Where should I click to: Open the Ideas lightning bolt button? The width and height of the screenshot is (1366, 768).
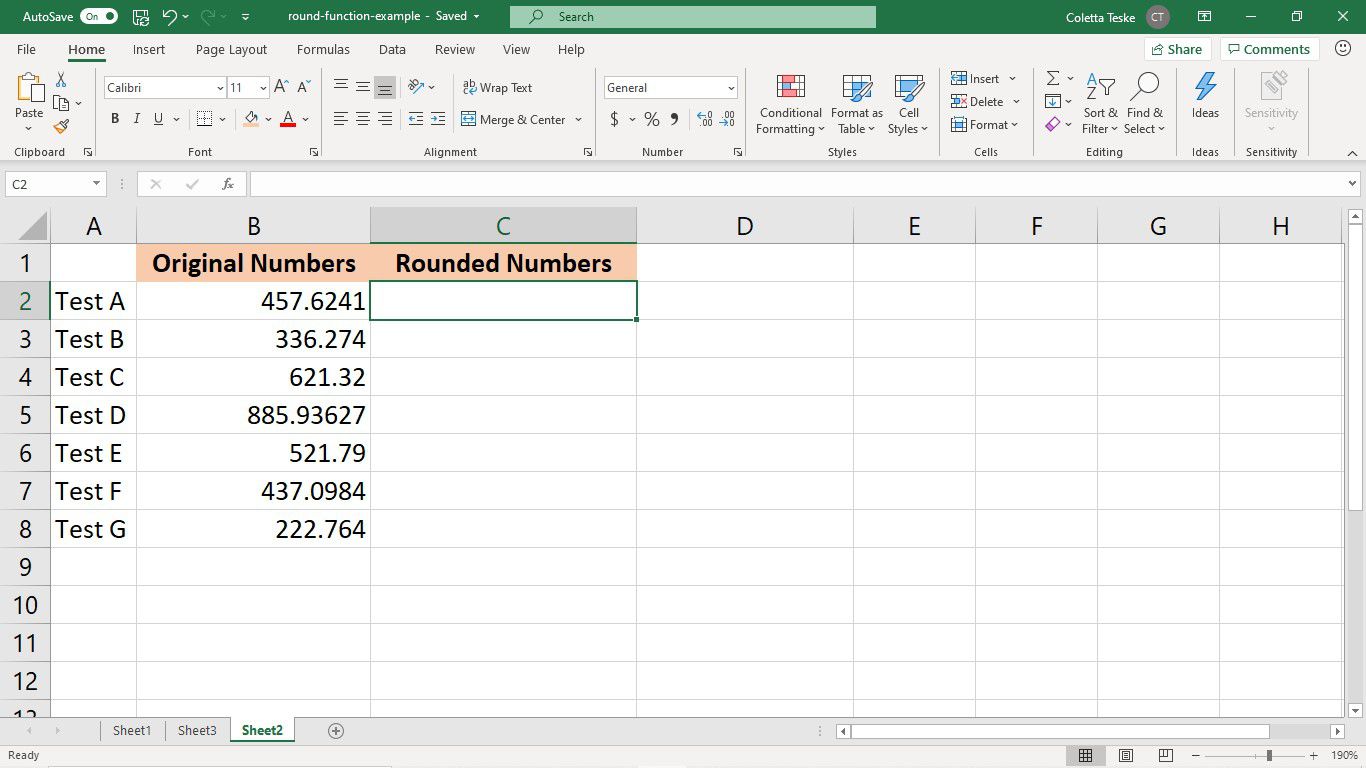tap(1205, 97)
